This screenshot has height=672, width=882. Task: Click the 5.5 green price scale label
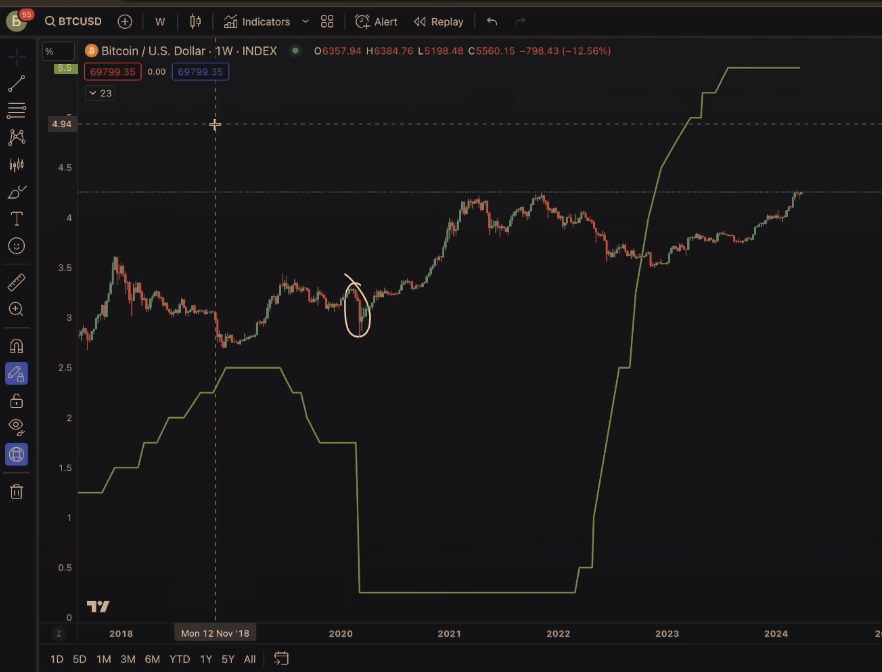[x=65, y=69]
